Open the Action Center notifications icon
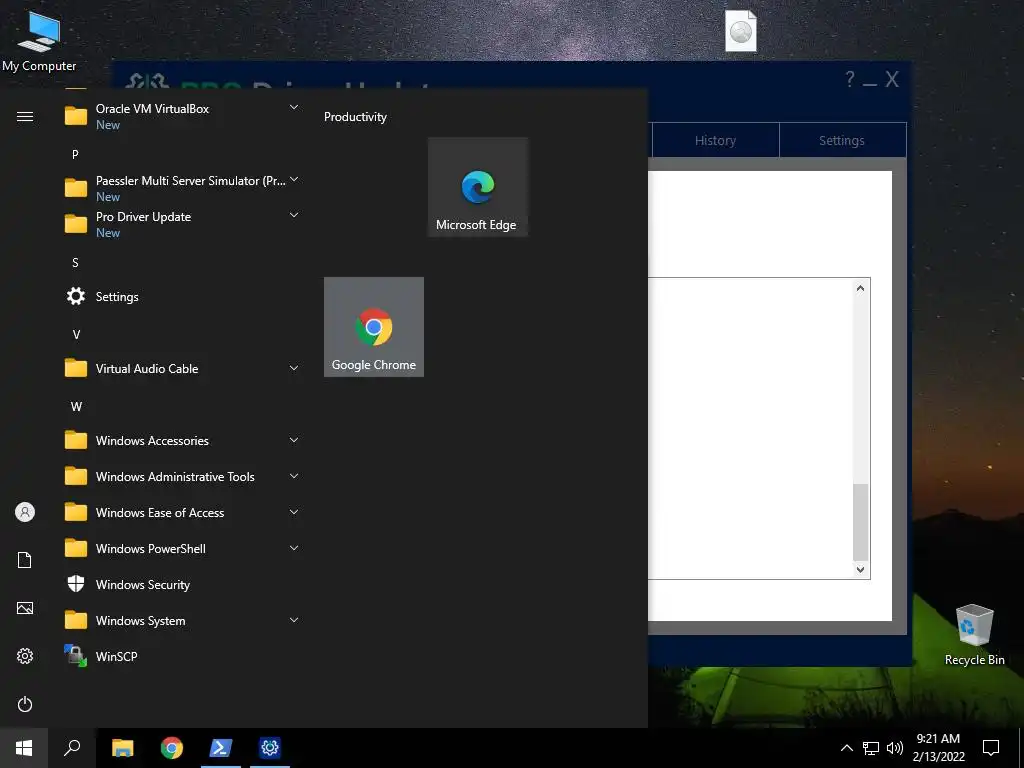 tap(991, 748)
